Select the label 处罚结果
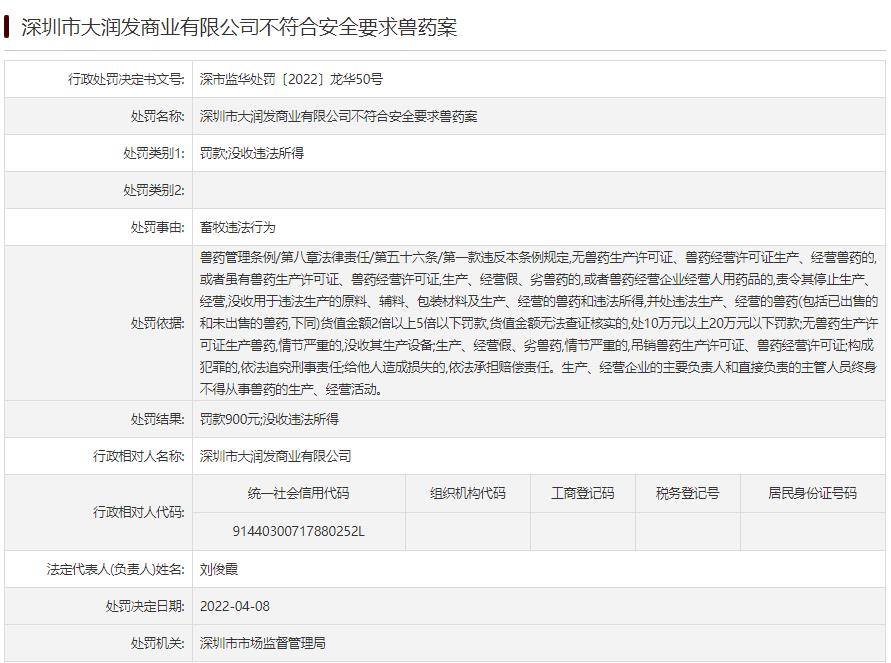The width and height of the screenshot is (891, 663). point(157,419)
